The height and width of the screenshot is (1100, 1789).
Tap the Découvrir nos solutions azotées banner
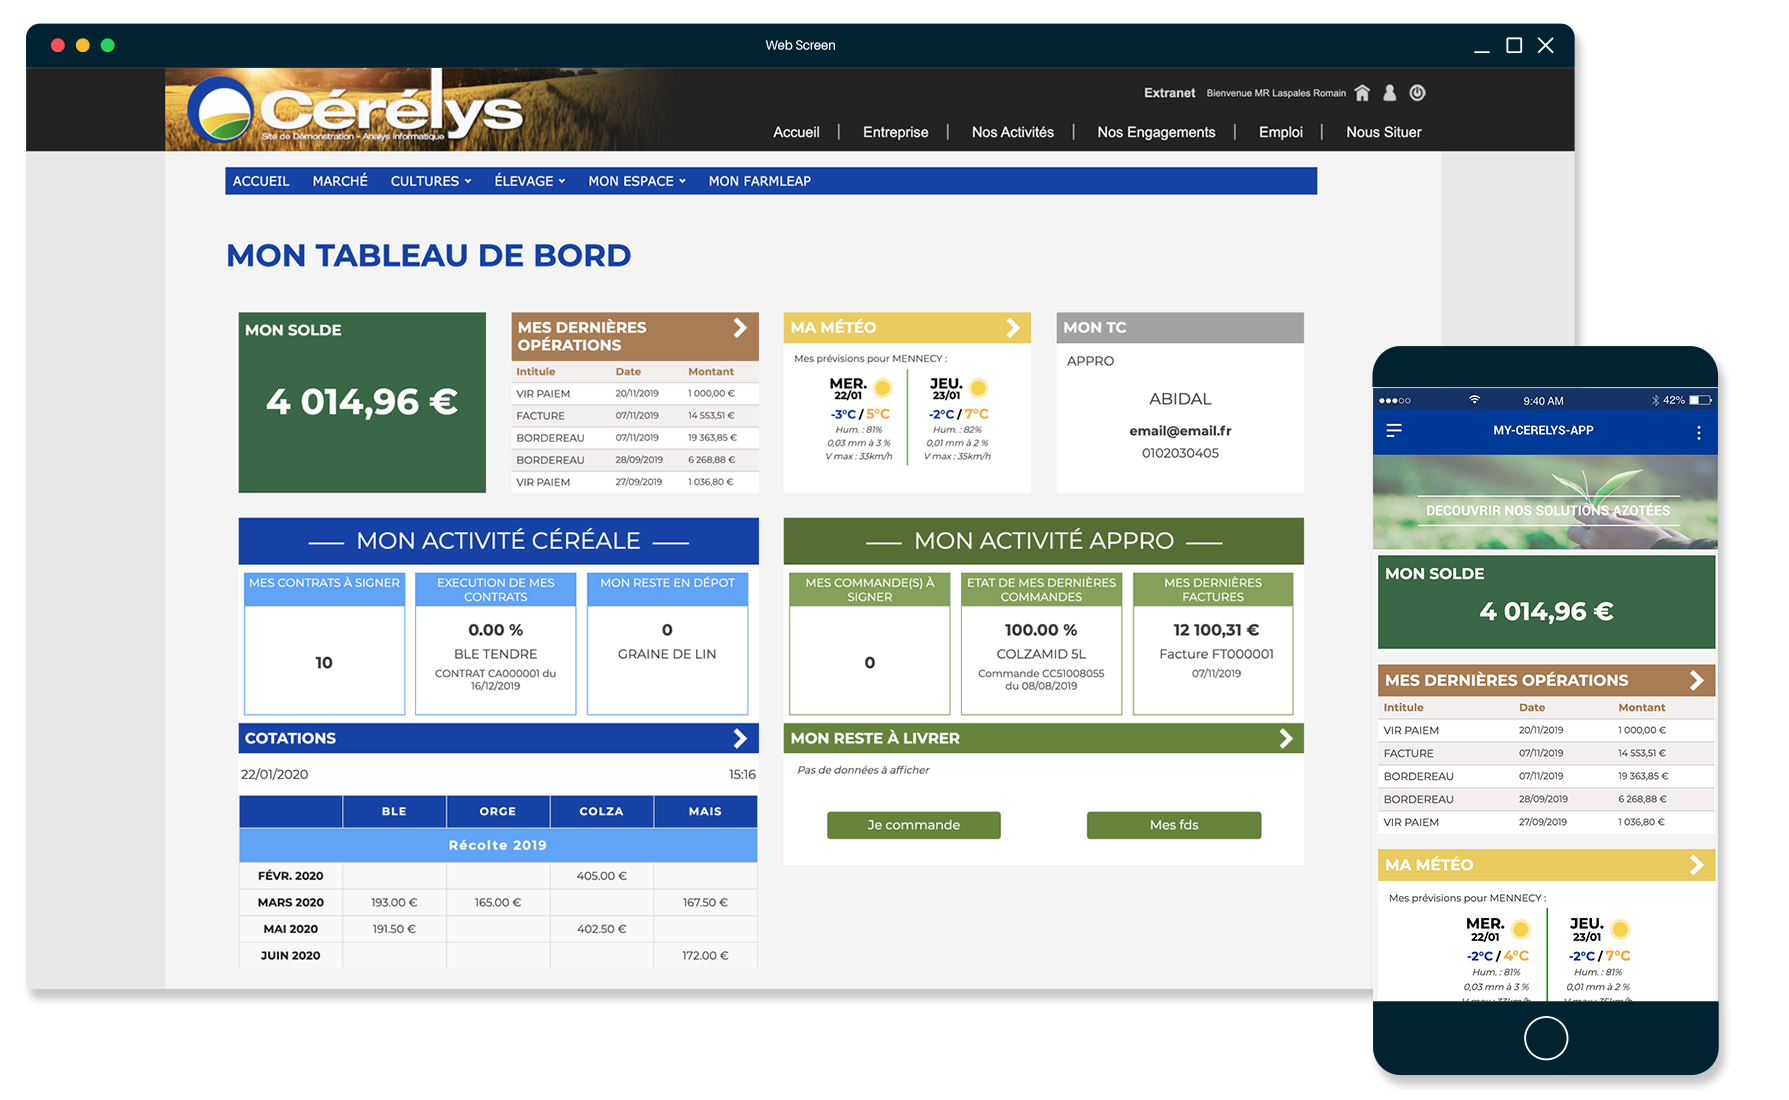[1546, 504]
